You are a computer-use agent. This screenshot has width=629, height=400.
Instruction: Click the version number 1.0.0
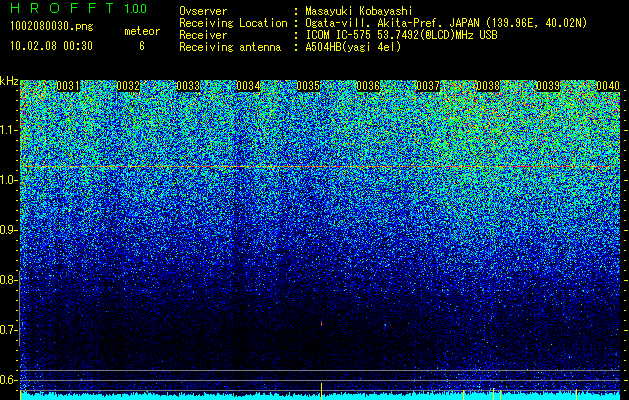pos(135,8)
